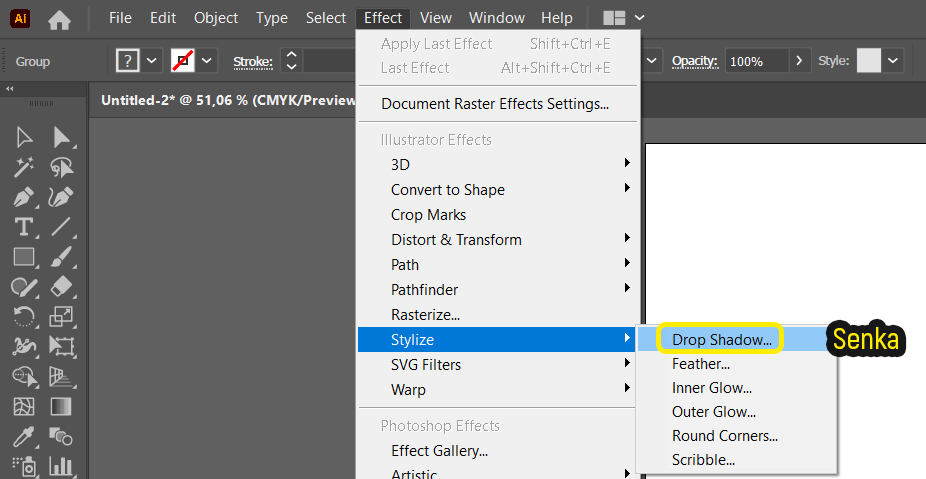This screenshot has width=926, height=479.
Task: Expand the Style dropdown
Action: coord(893,61)
